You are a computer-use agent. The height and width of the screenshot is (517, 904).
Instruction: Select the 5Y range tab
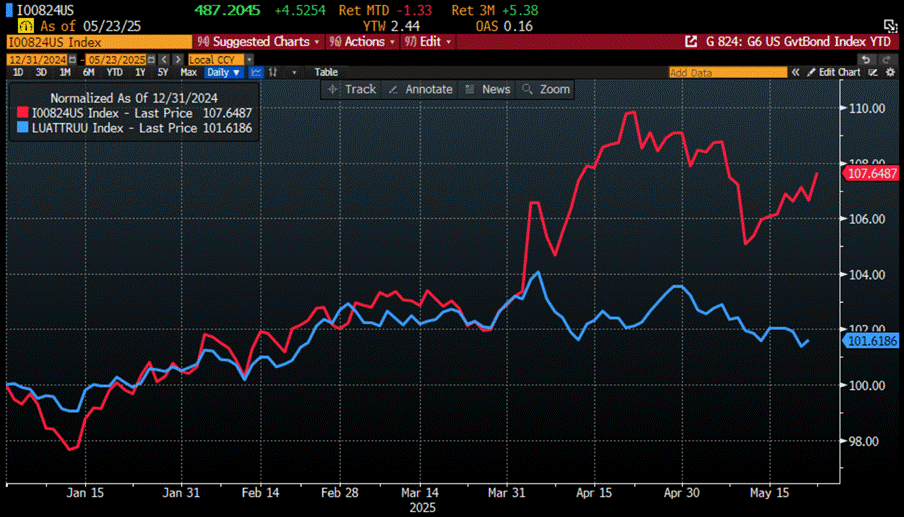pyautogui.click(x=163, y=72)
